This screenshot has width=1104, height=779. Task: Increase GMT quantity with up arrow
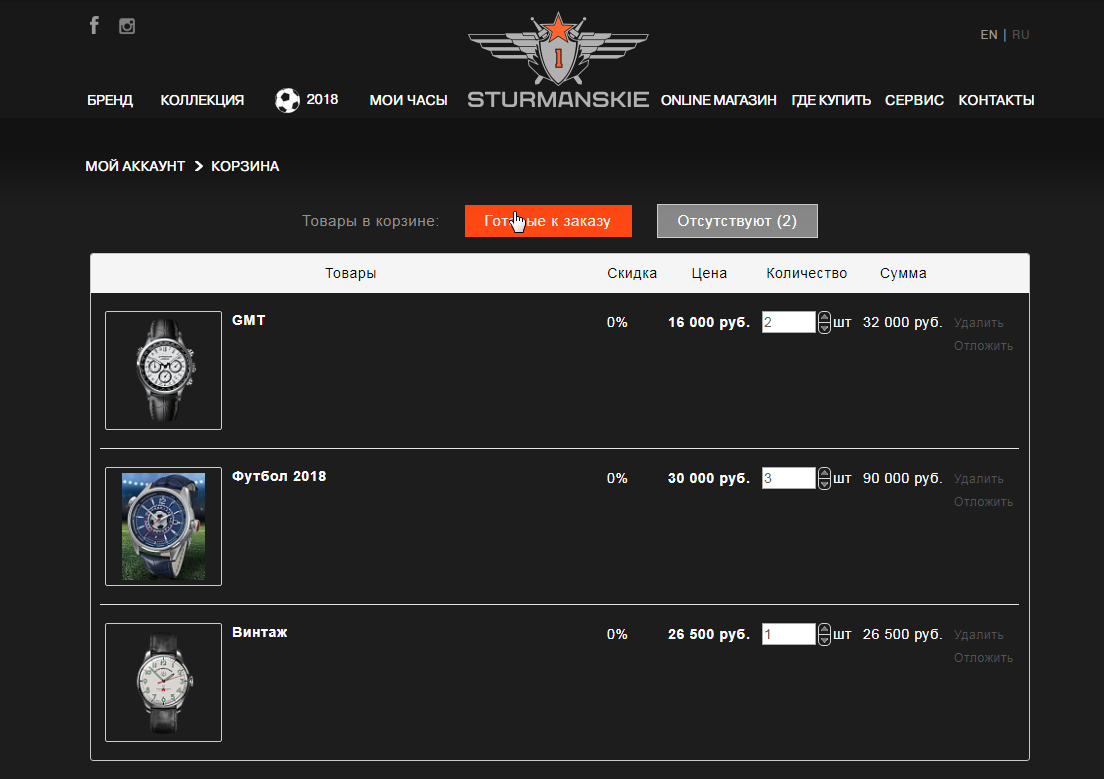click(x=824, y=317)
